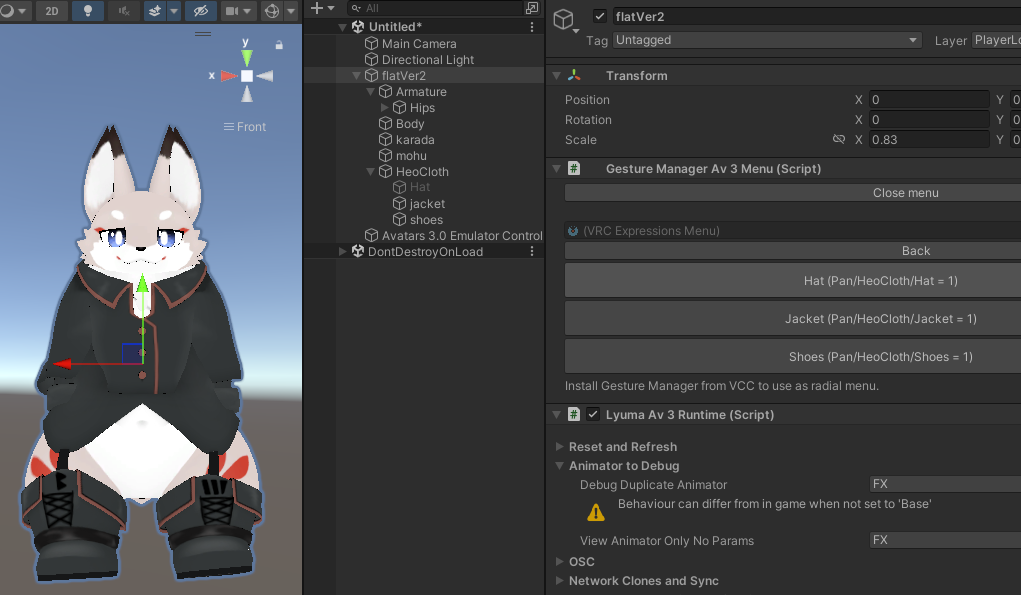
Task: Toggle scene effects with the skybox layers icon
Action: tap(155, 10)
